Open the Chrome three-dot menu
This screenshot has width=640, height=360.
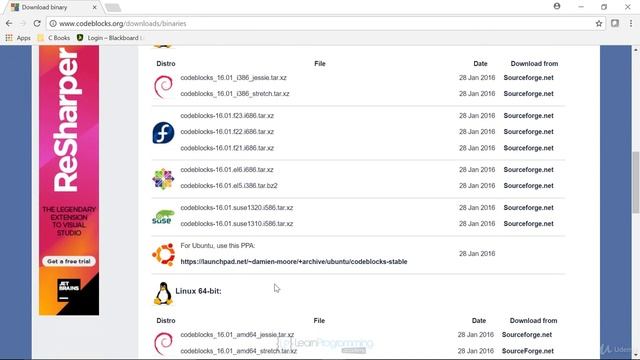(631, 24)
